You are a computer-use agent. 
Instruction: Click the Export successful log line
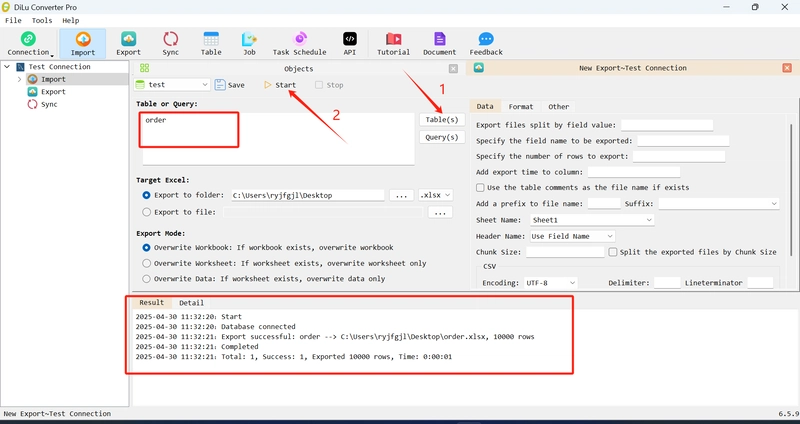[335, 337]
